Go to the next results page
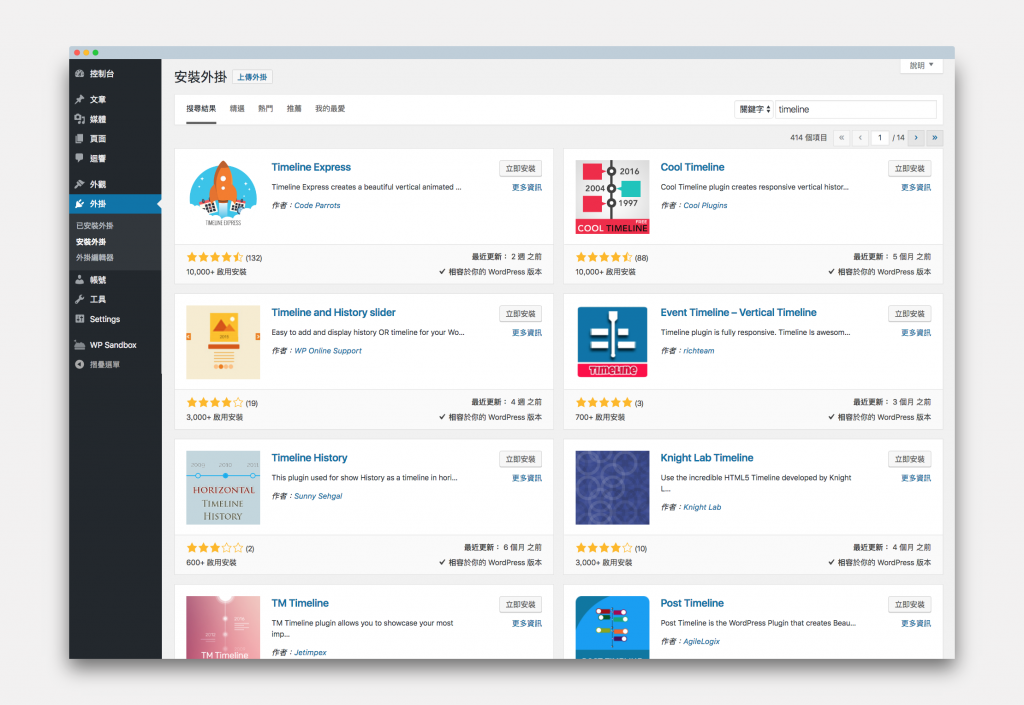1024x705 pixels. (916, 138)
